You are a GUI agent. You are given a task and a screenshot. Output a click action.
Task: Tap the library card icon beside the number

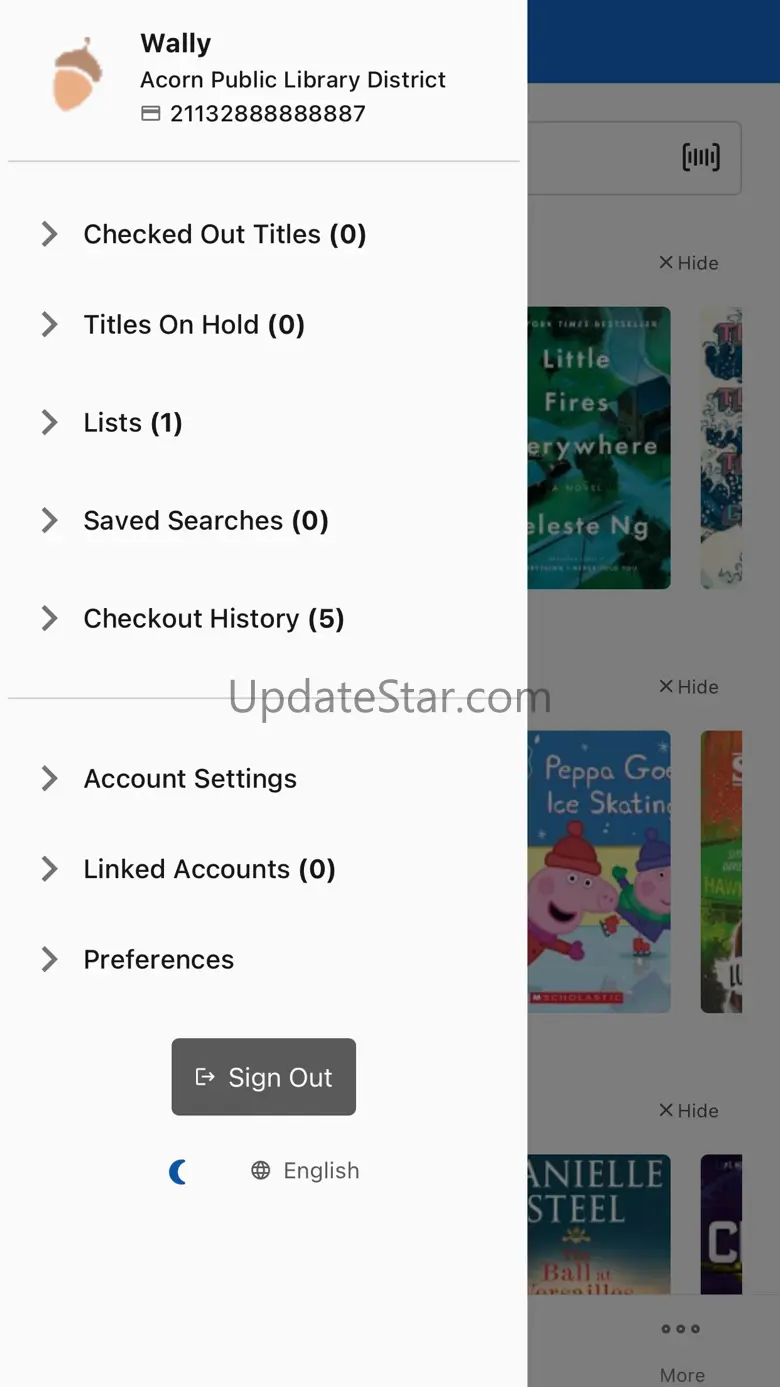click(150, 114)
